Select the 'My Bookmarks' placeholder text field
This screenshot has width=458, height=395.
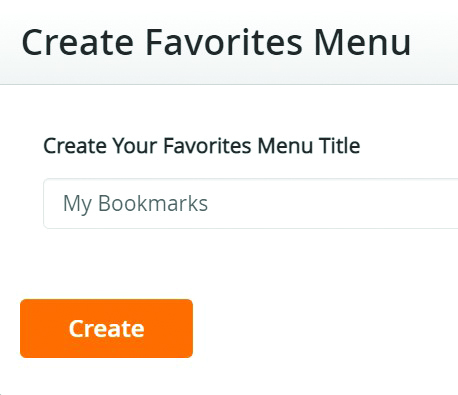[251, 203]
